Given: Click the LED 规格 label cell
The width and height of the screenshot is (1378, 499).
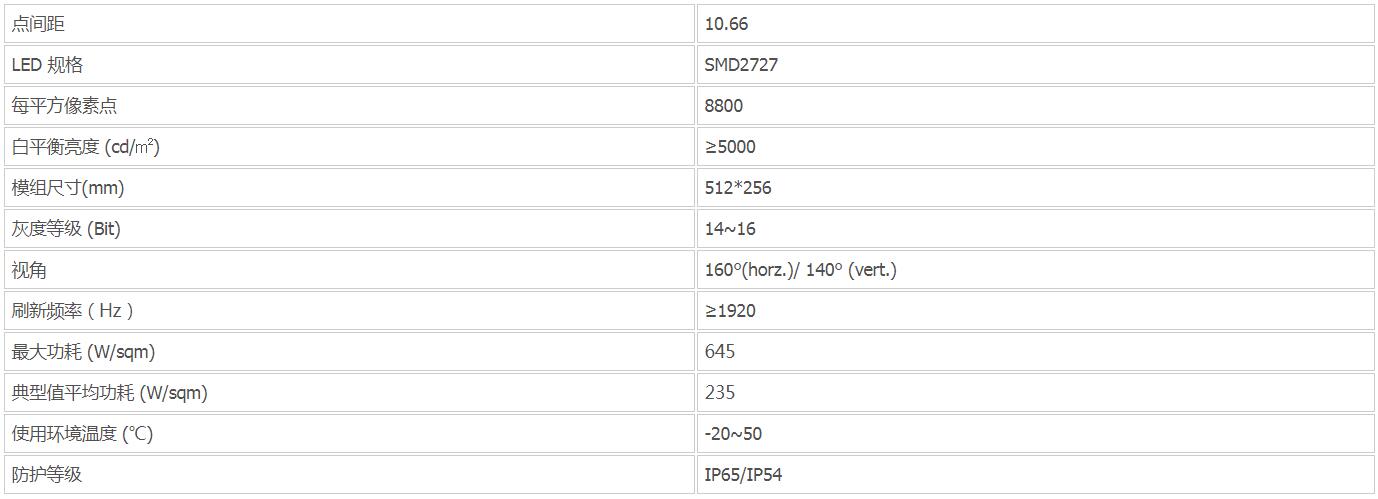Looking at the screenshot, I should (x=349, y=65).
